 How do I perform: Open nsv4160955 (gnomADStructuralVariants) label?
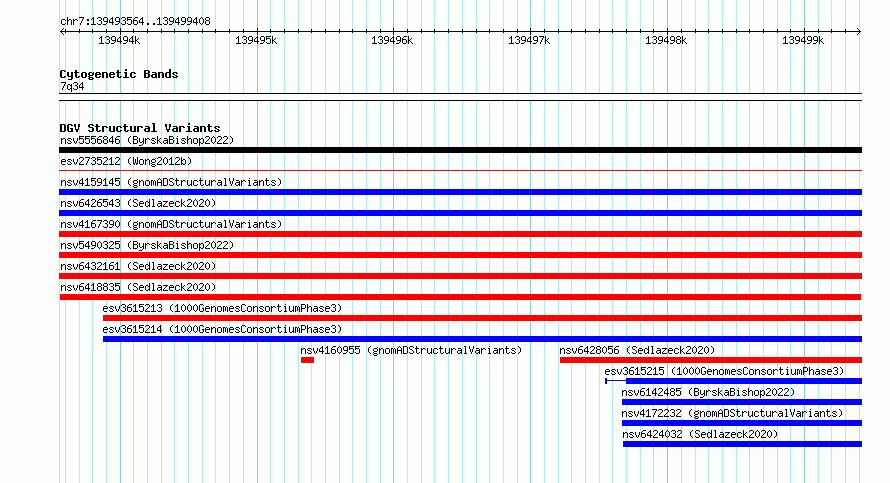click(x=411, y=350)
